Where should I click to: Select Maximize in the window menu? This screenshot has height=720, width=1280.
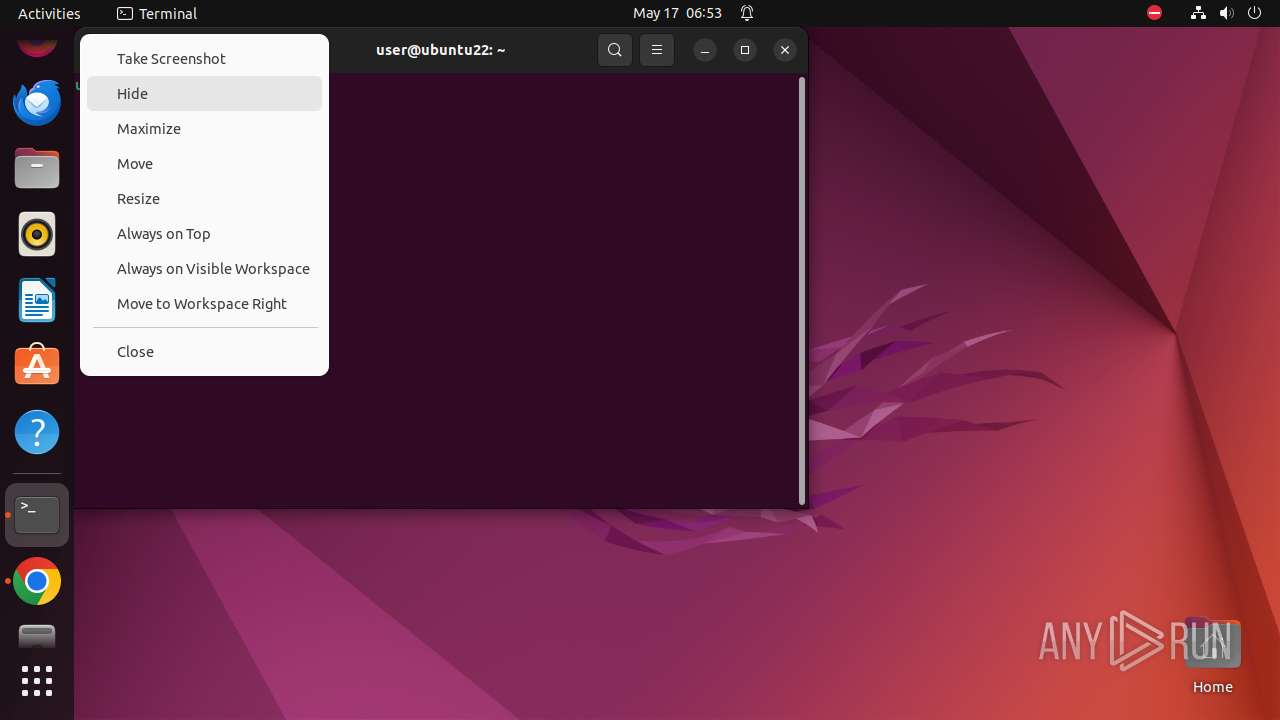(x=204, y=129)
